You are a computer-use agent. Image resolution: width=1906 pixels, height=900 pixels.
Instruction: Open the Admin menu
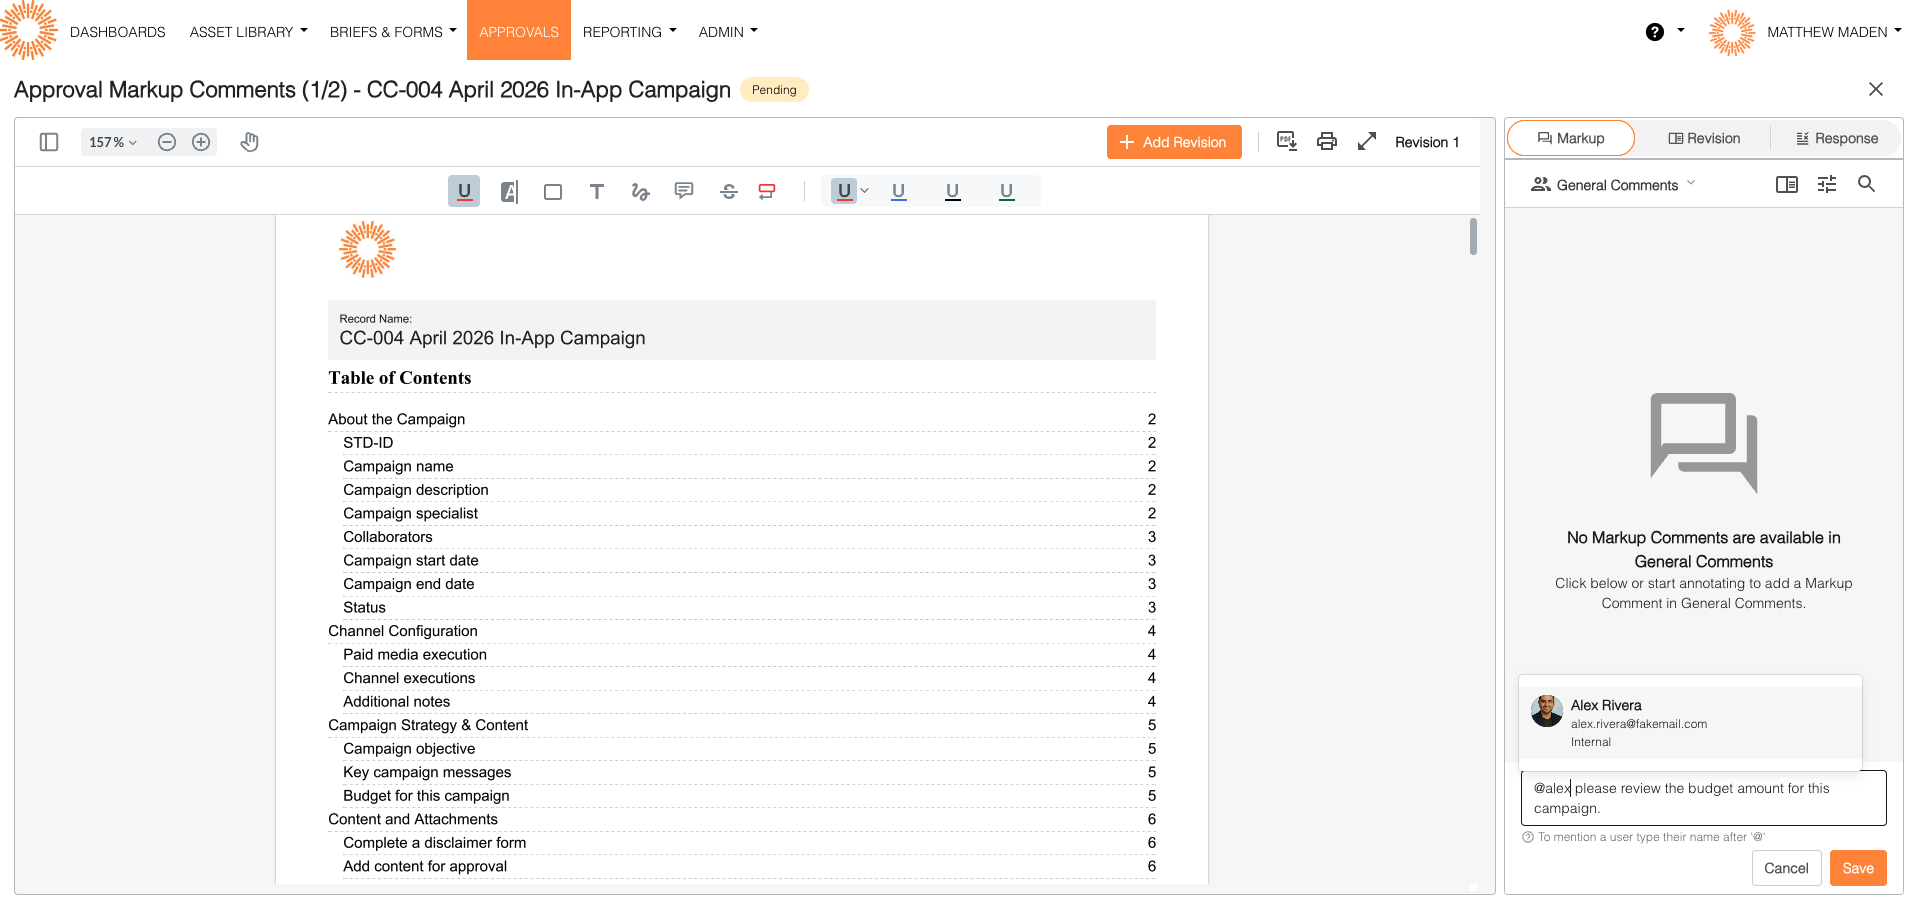(x=728, y=32)
